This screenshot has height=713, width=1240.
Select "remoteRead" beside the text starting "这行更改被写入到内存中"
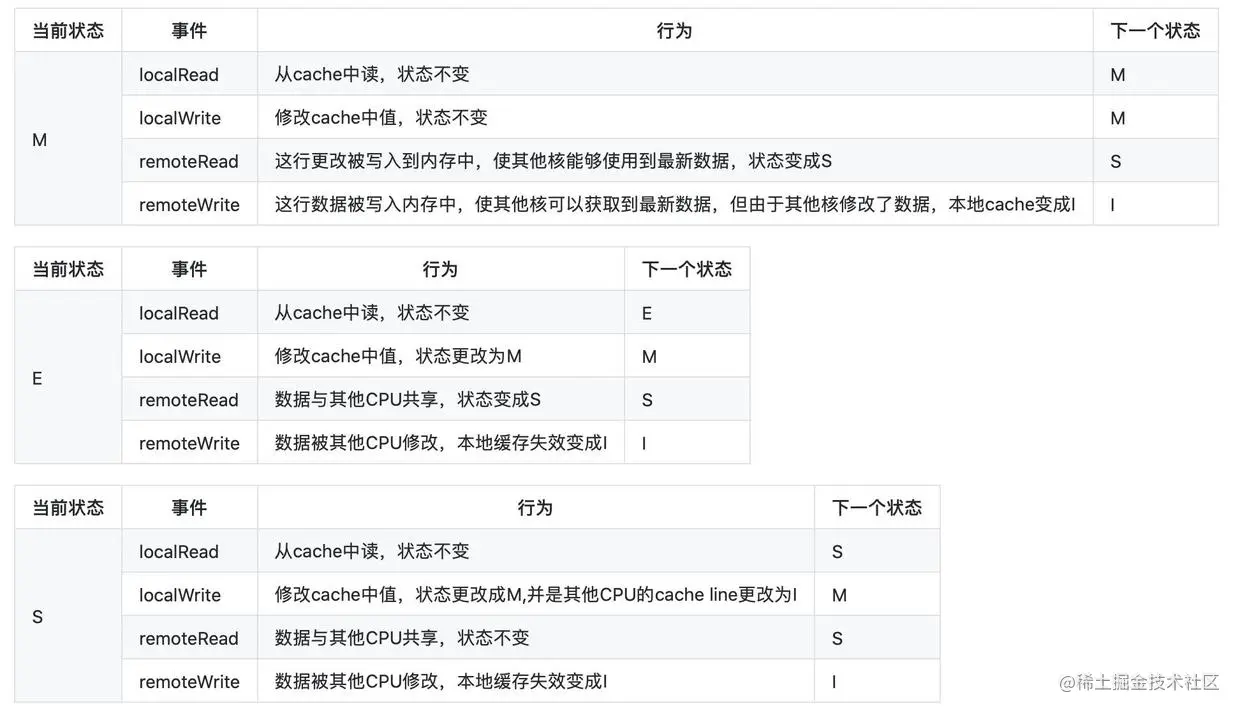pyautogui.click(x=189, y=161)
